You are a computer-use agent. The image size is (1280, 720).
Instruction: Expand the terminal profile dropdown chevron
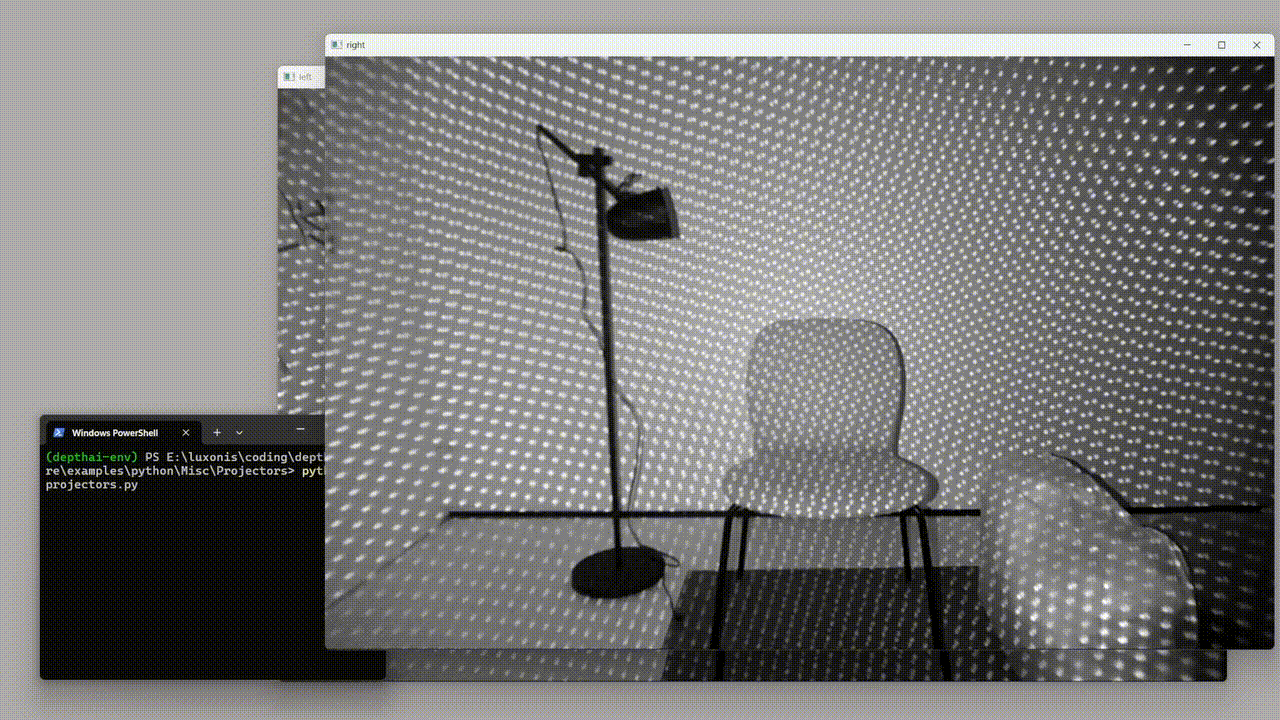239,433
